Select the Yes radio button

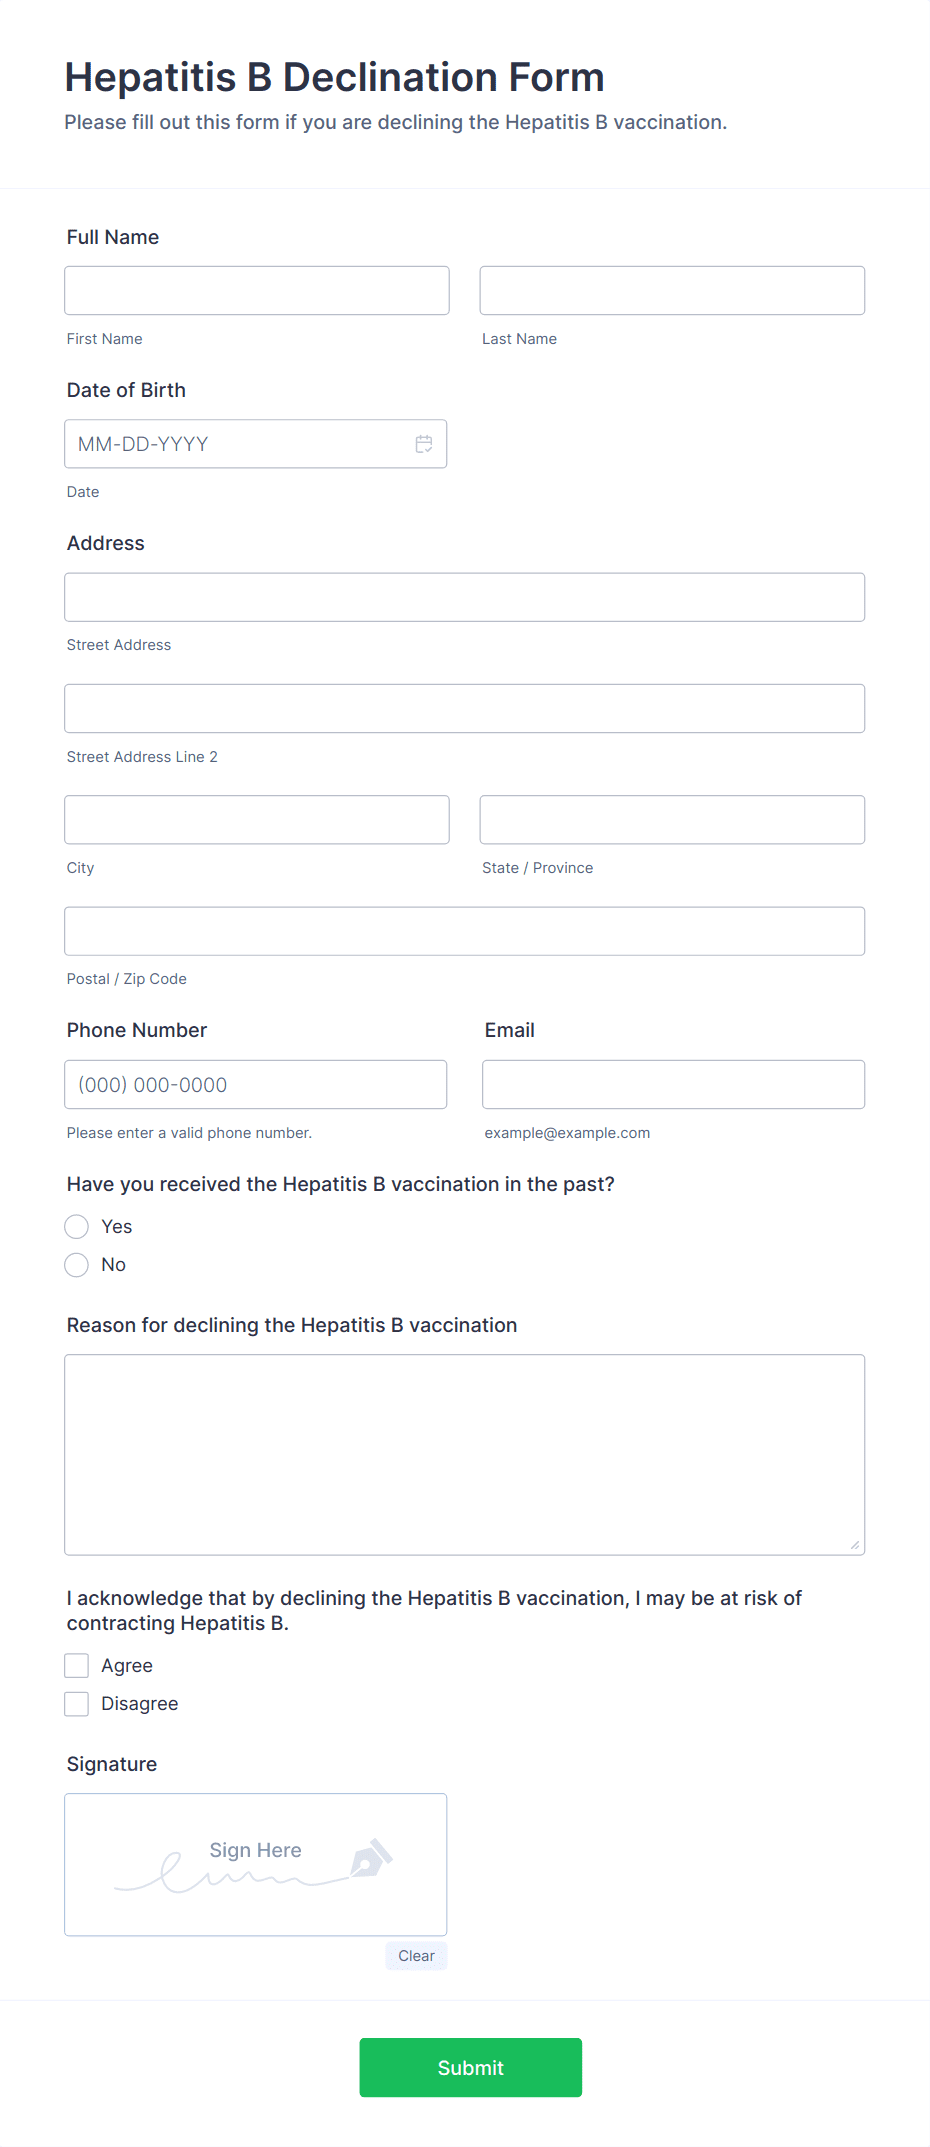(76, 1226)
